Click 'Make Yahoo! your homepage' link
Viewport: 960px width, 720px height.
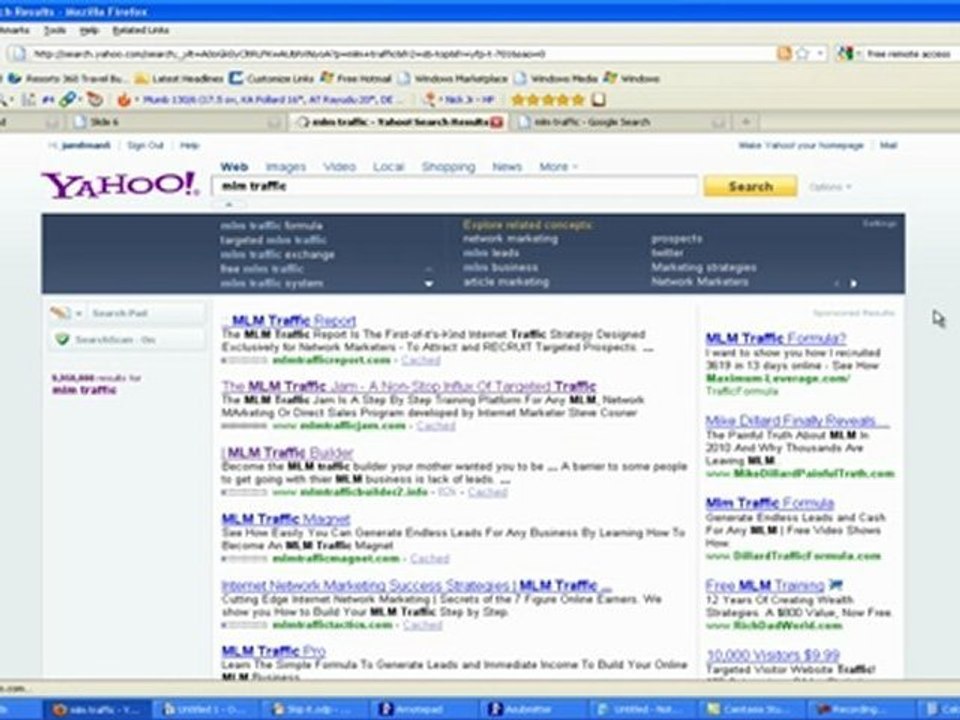pyautogui.click(x=801, y=145)
